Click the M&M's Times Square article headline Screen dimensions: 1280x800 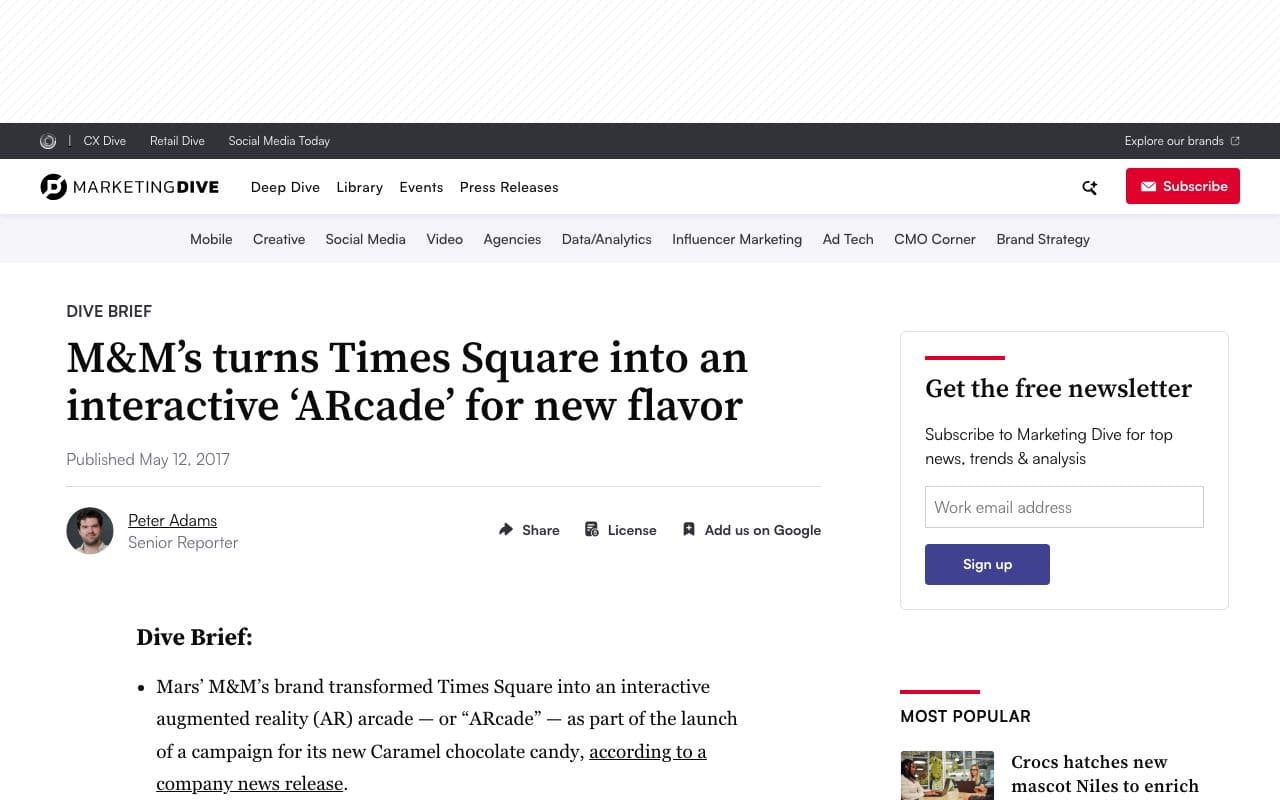tap(407, 382)
